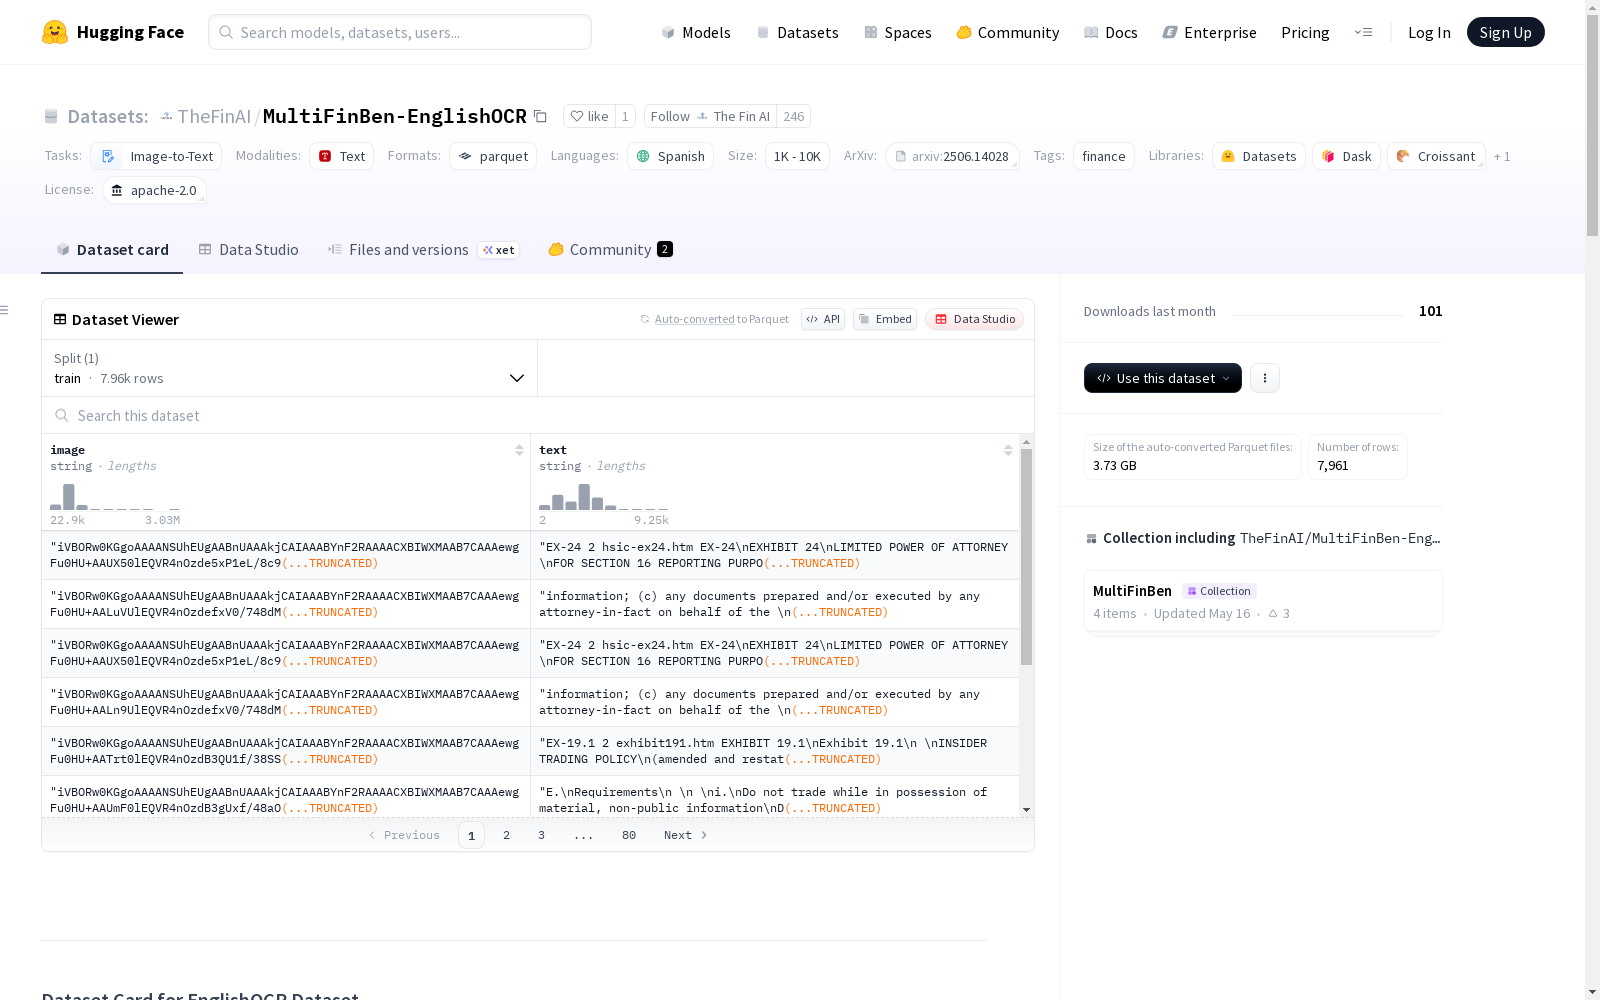Viewport: 1600px width, 1000px height.
Task: Click the Auto-converted to Parquet link
Action: [x=714, y=319]
